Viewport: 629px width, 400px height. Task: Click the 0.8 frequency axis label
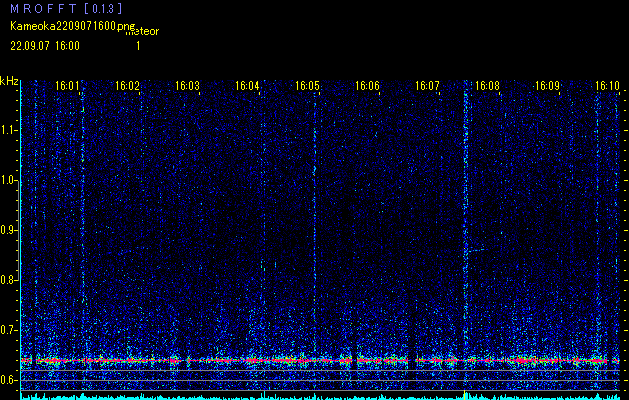[9, 280]
